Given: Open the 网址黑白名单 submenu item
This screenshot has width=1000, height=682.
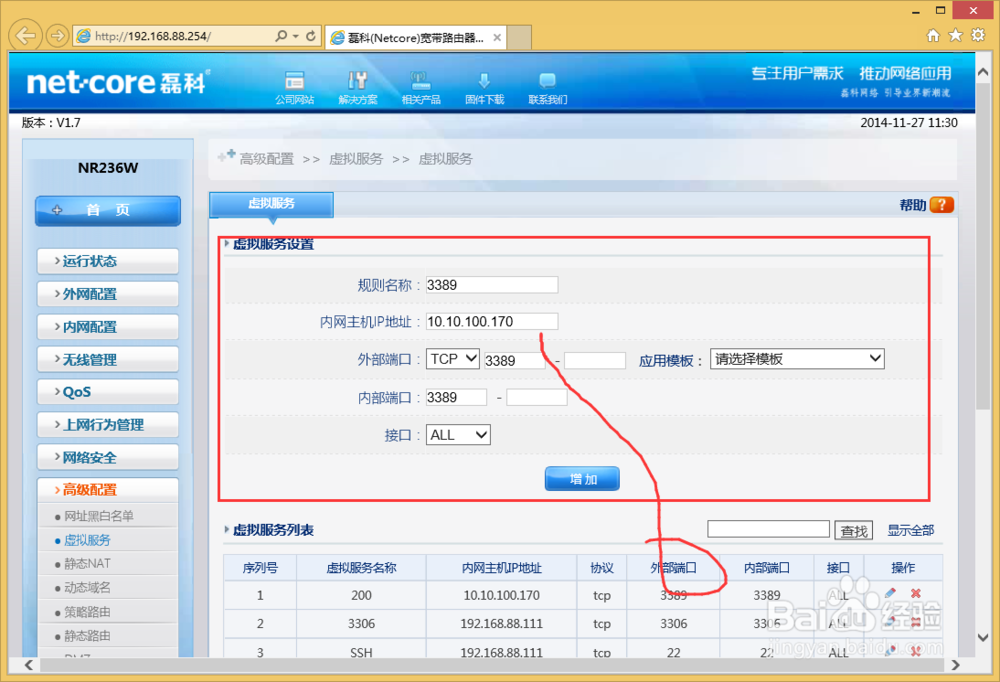Looking at the screenshot, I should click(x=99, y=515).
